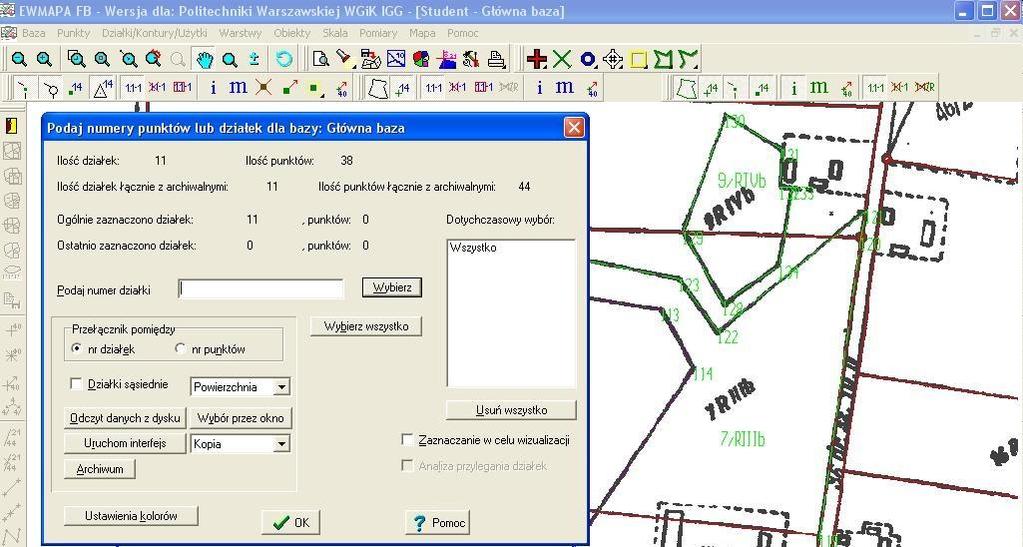Click the flashlight search tool icon
The image size is (1023, 547).
point(343,59)
